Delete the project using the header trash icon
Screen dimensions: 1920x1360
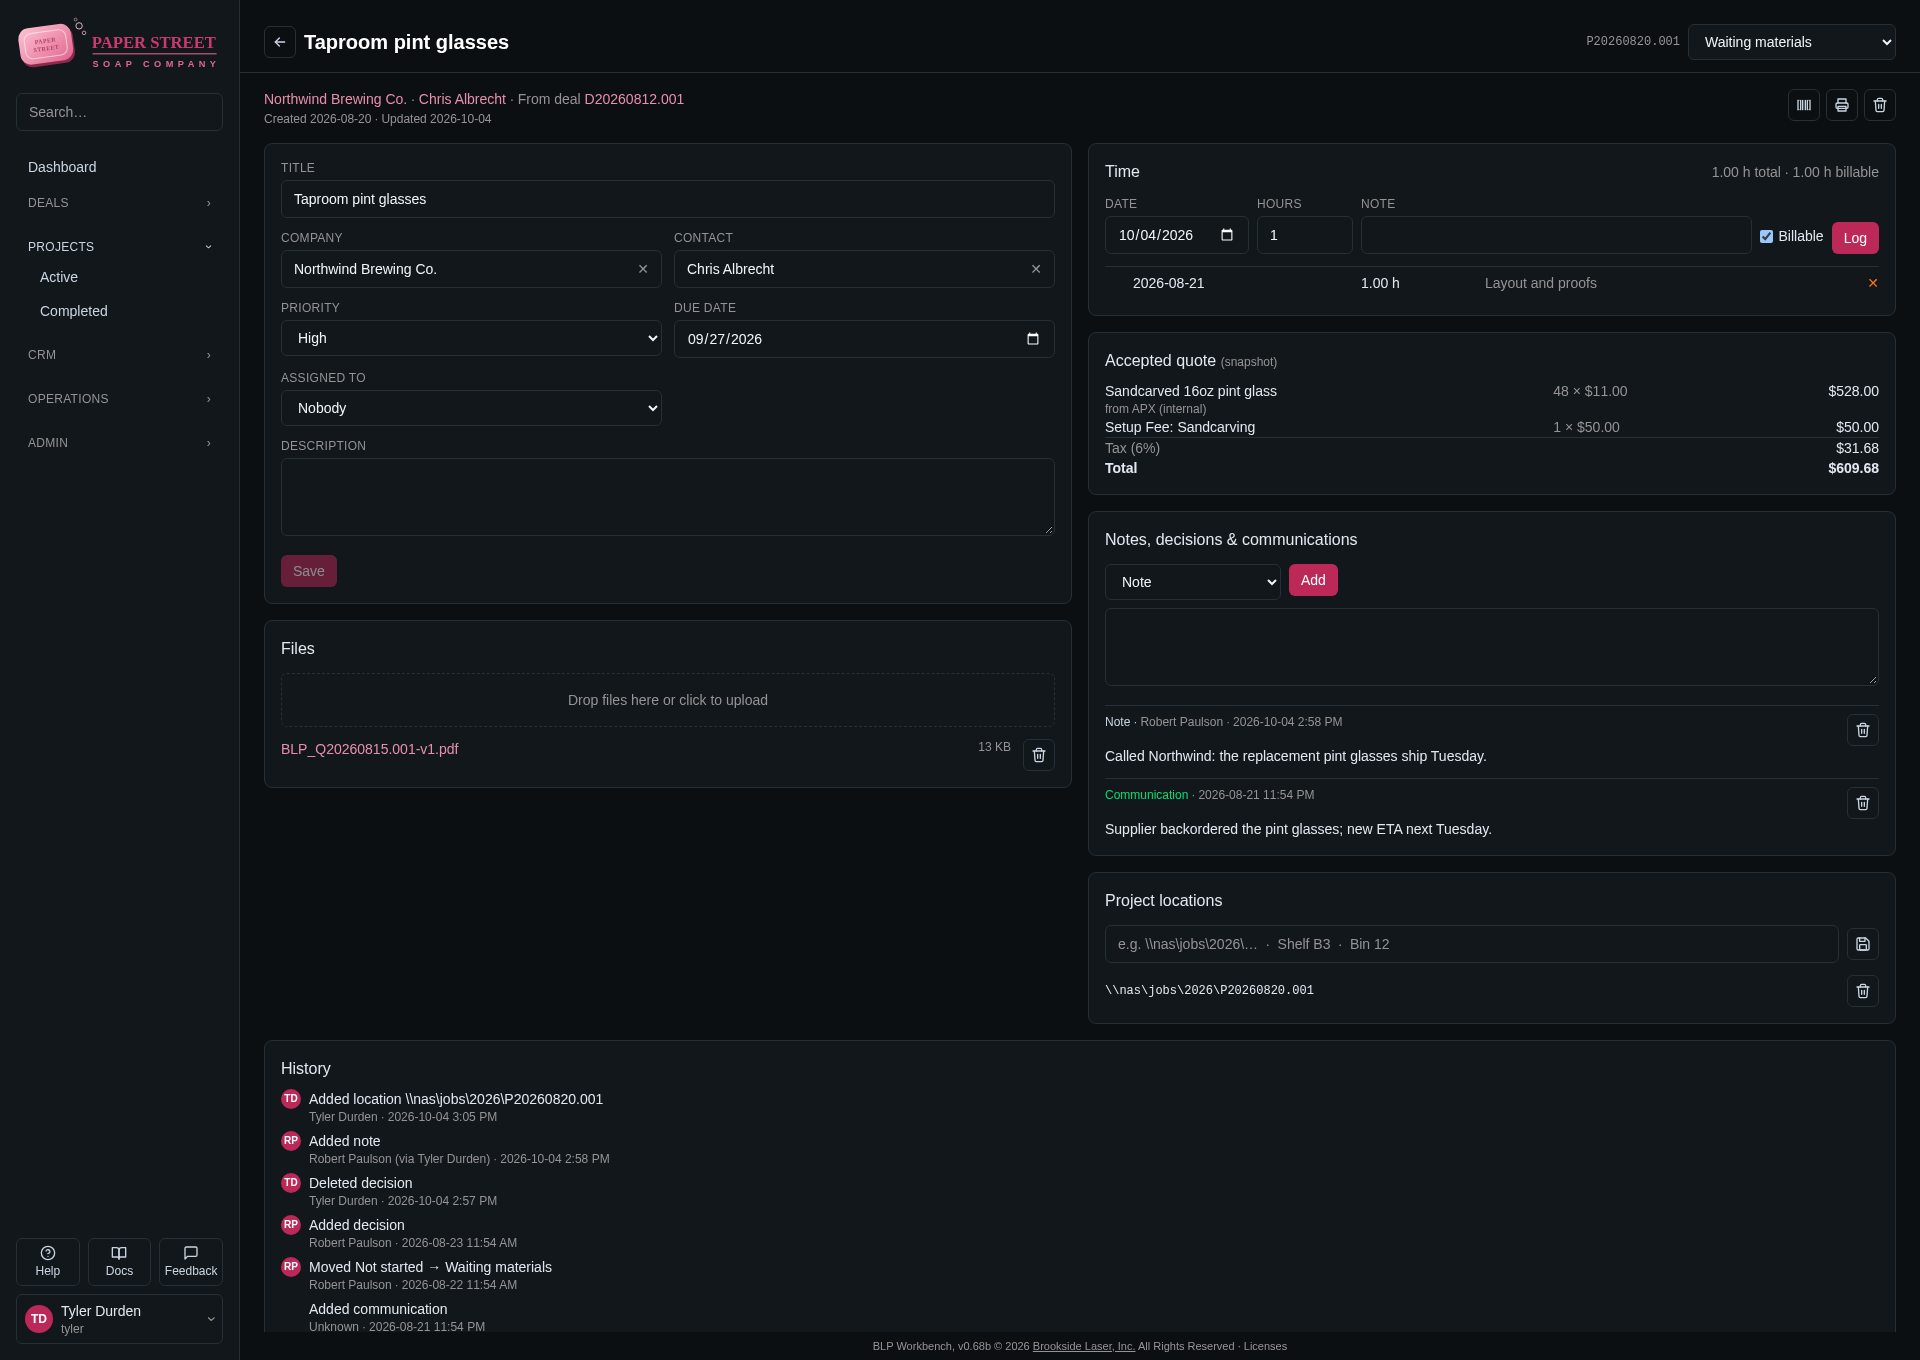click(x=1880, y=105)
